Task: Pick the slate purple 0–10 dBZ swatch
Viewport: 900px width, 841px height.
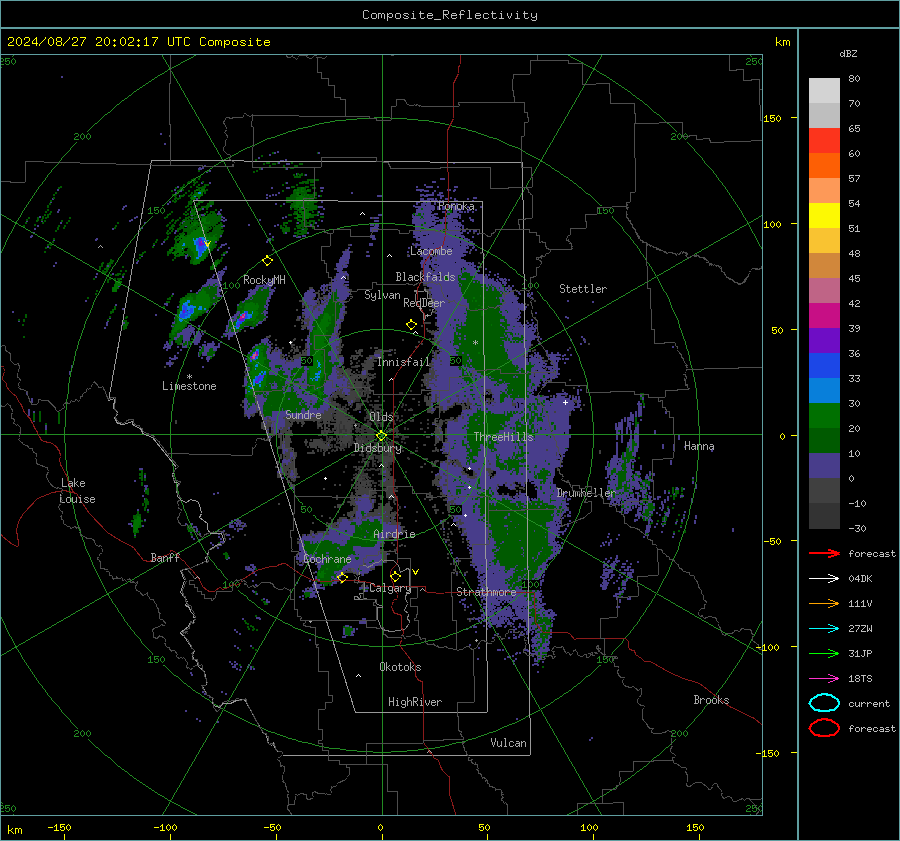Action: (824, 466)
